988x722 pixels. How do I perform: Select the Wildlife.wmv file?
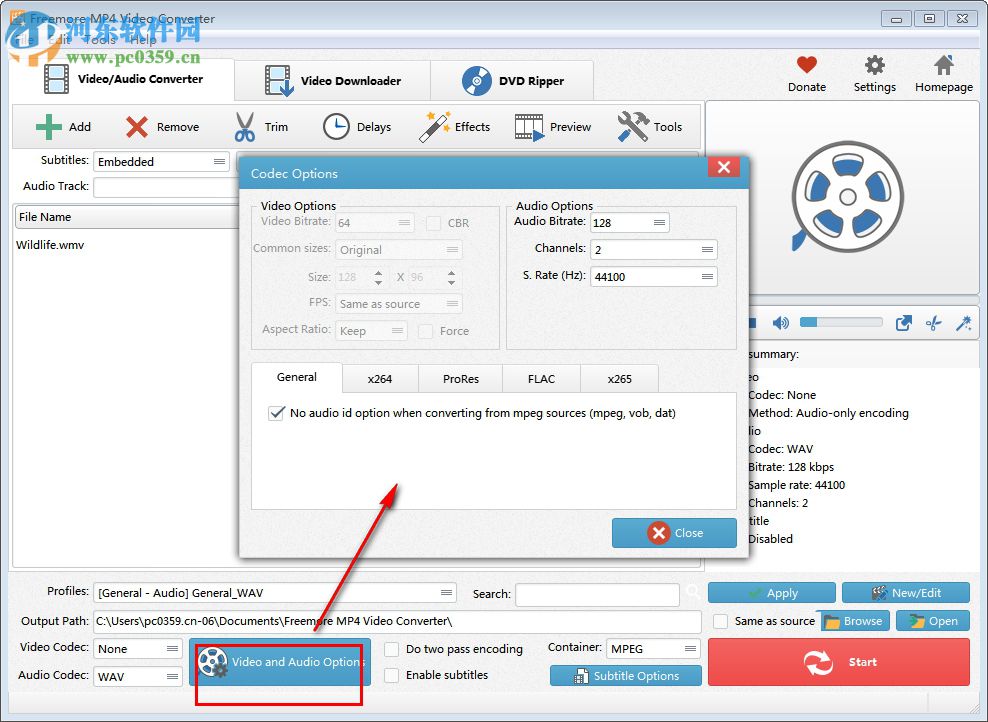[48, 244]
